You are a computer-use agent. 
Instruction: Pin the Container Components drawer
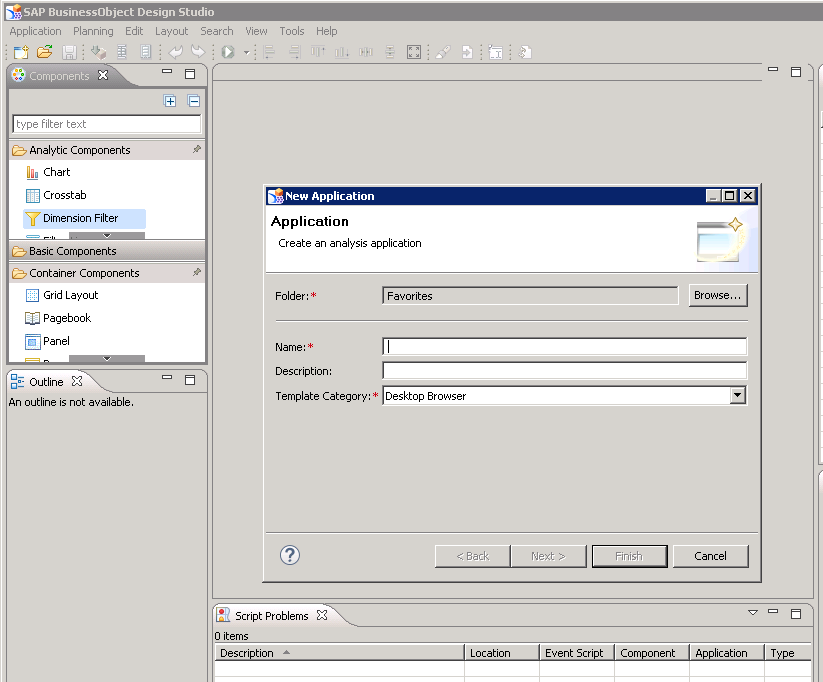[x=196, y=273]
